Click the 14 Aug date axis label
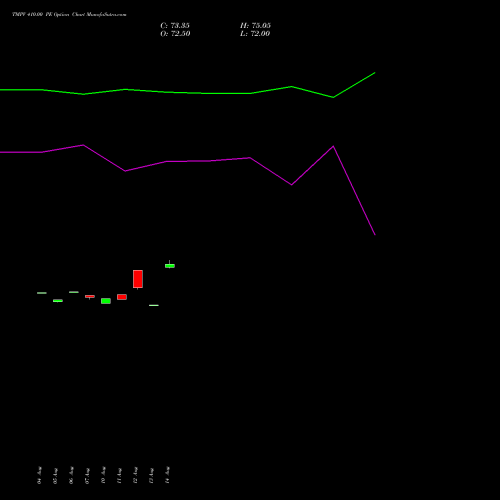The image size is (500, 500). point(167,475)
